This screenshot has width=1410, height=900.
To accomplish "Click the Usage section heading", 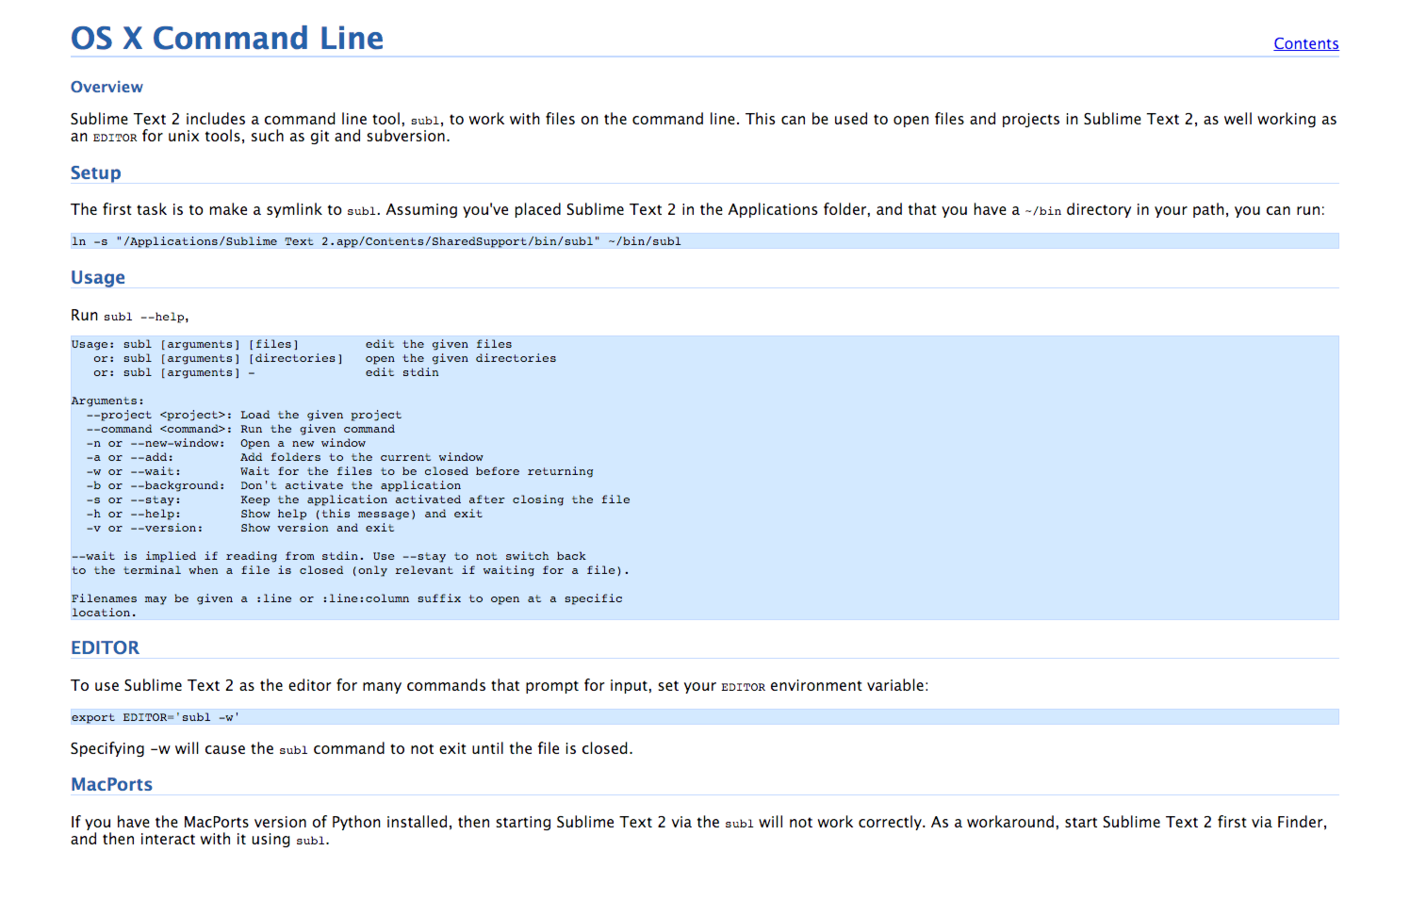I will coord(97,277).
